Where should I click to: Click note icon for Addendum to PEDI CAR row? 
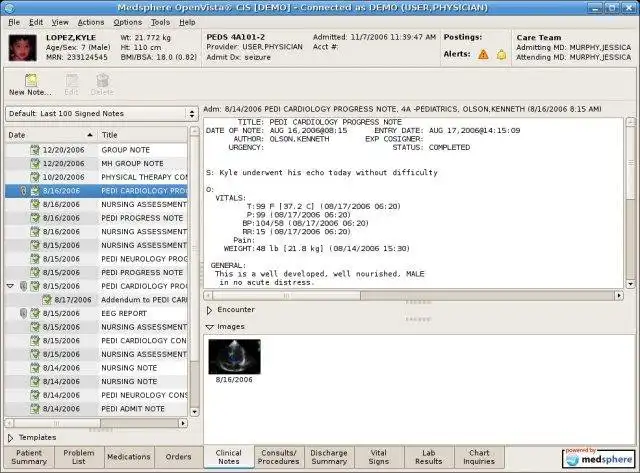(x=47, y=300)
